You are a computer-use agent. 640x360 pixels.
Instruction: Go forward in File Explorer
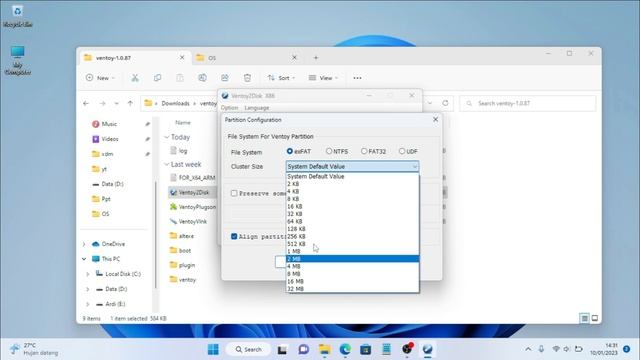(x=102, y=104)
